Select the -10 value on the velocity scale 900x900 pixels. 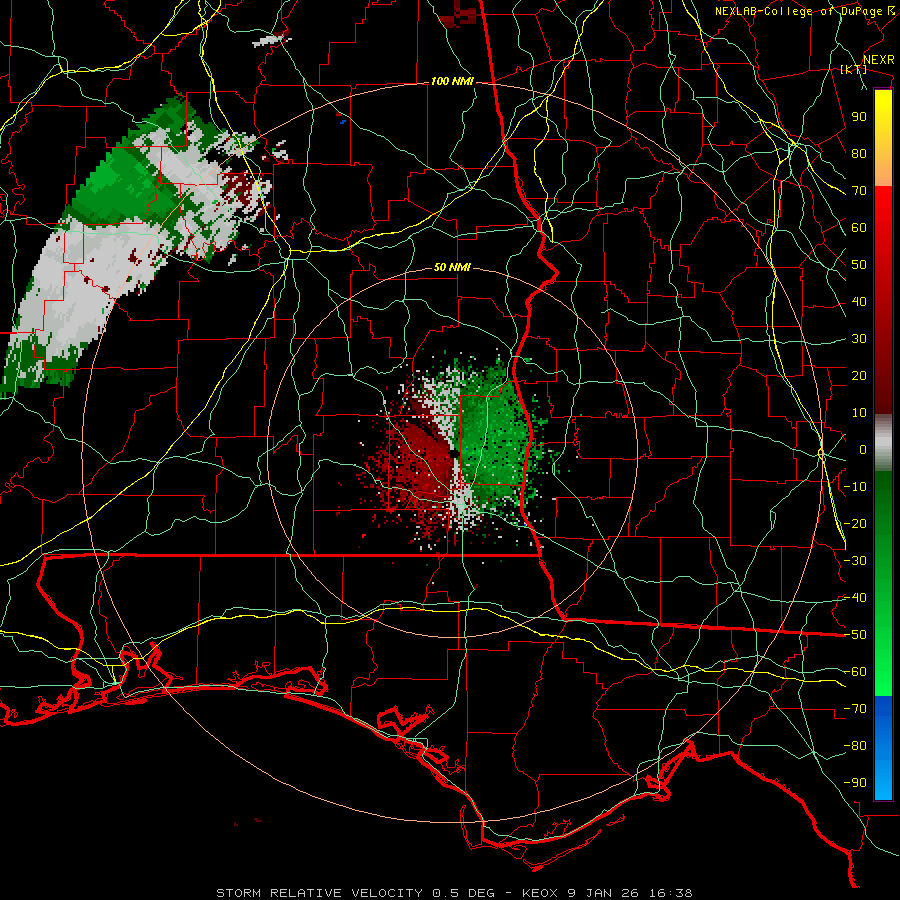tap(855, 487)
